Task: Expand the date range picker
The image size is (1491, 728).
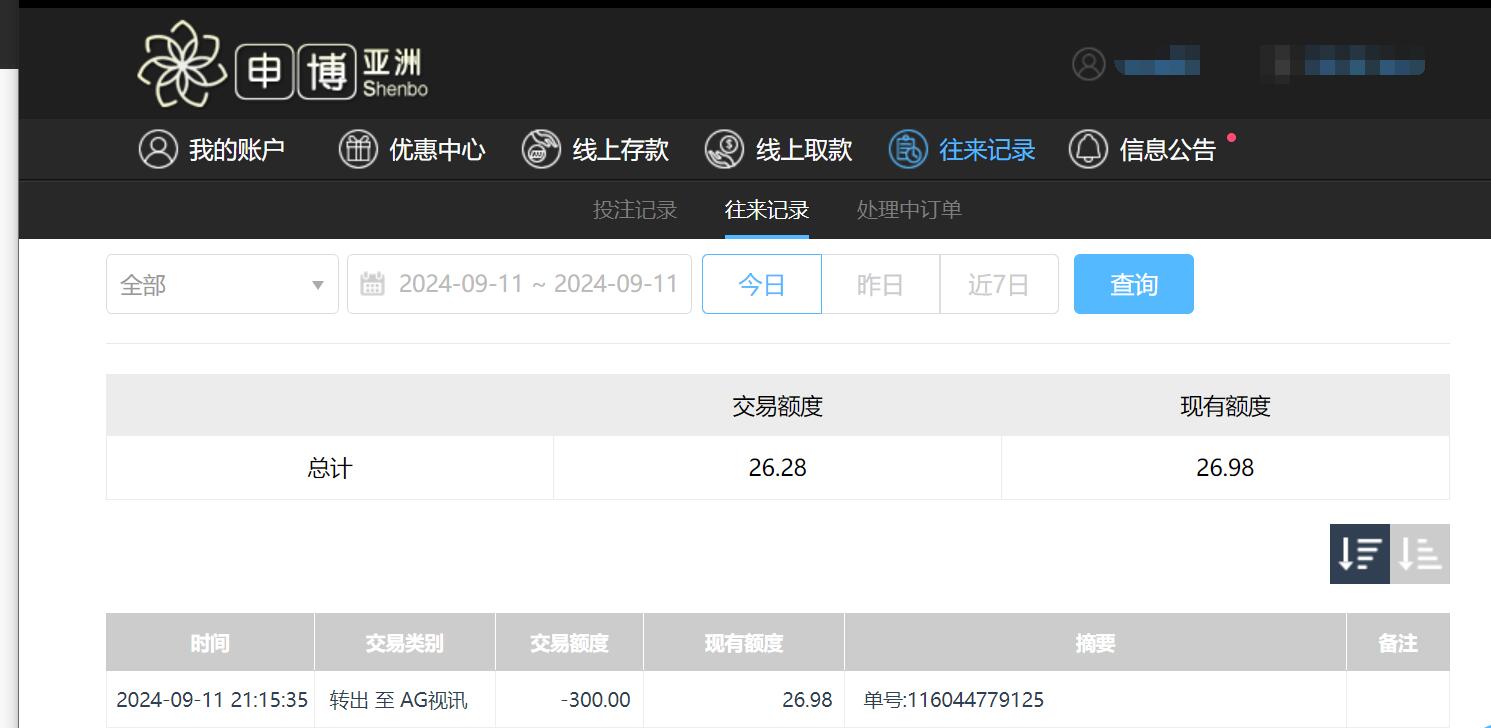Action: tap(519, 283)
